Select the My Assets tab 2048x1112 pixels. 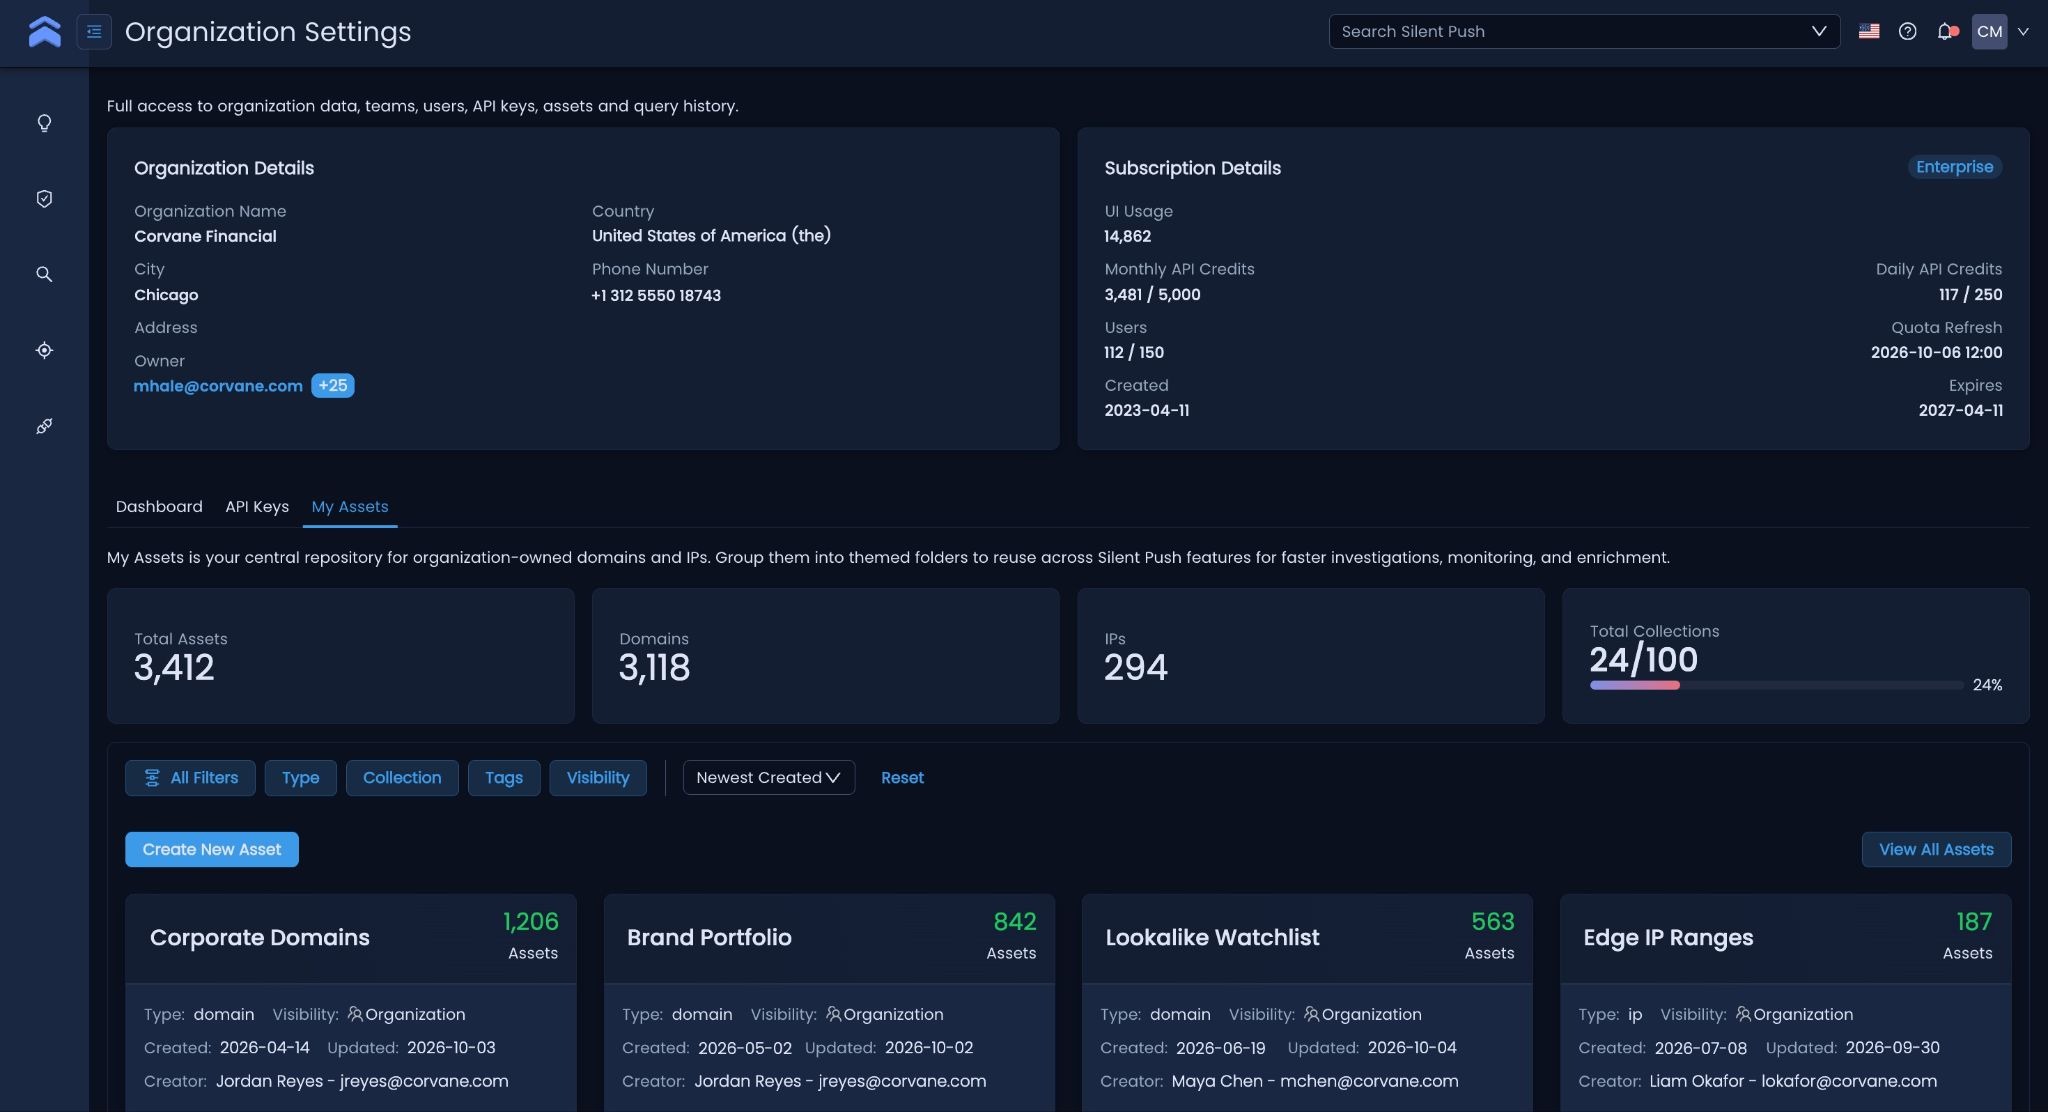(350, 506)
